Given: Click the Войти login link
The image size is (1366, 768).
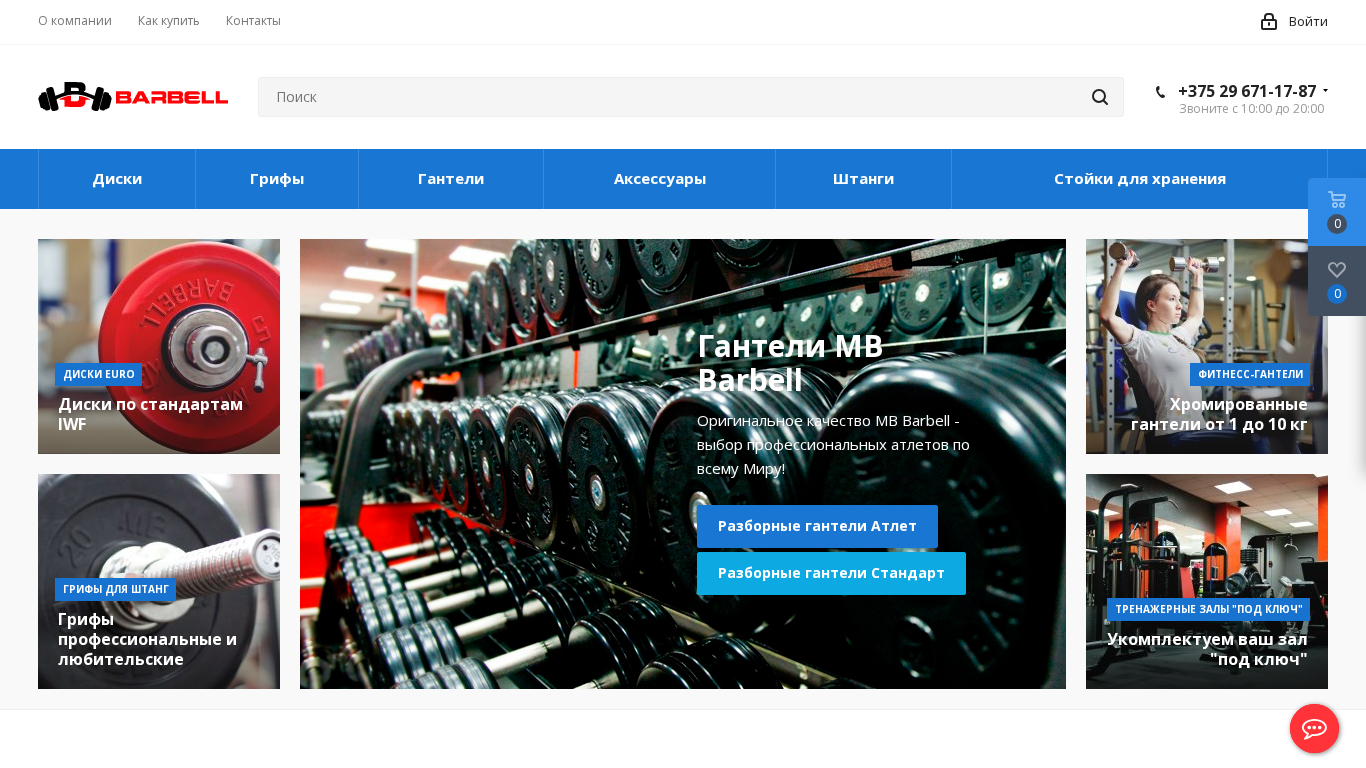Looking at the screenshot, I should 1308,21.
